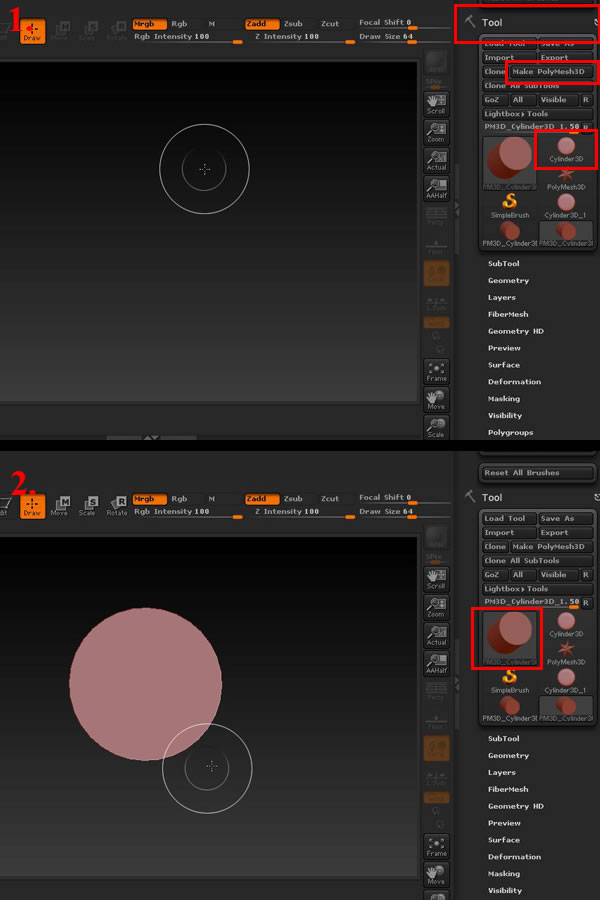
Task: Activate the Draw mode button in step 2 screenshot
Action: pos(32,506)
